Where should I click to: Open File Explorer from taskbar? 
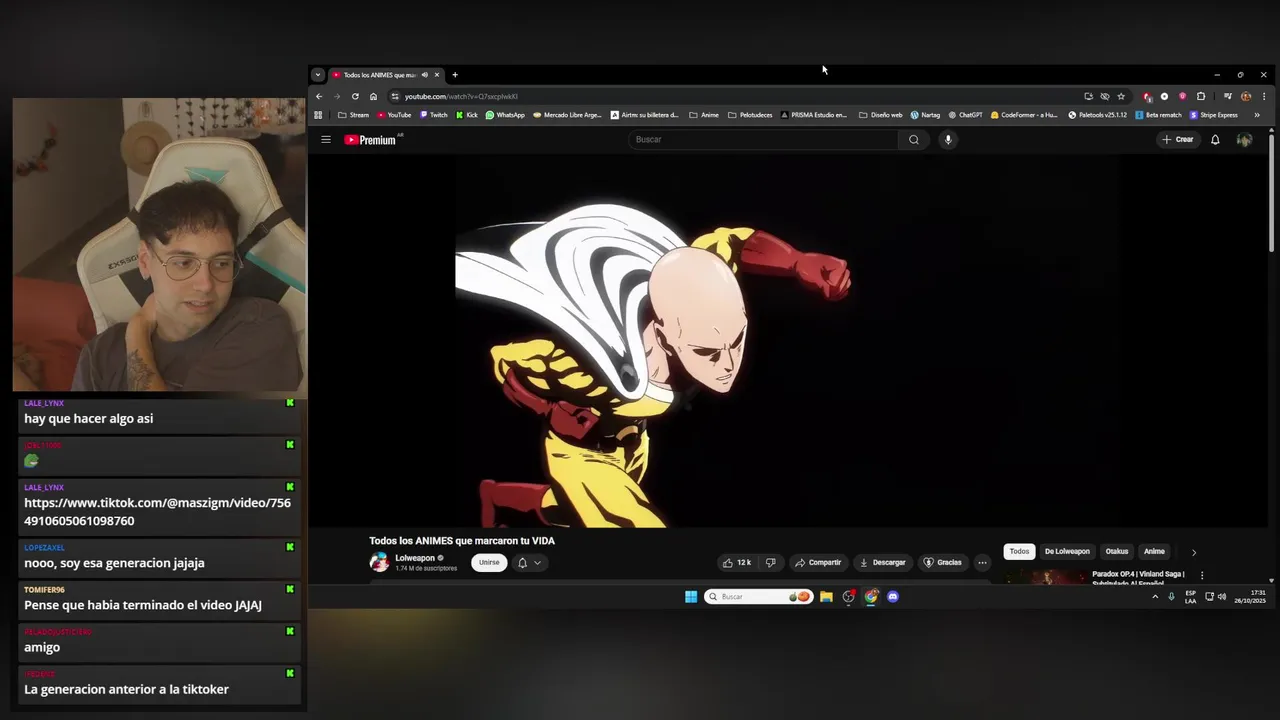click(826, 597)
